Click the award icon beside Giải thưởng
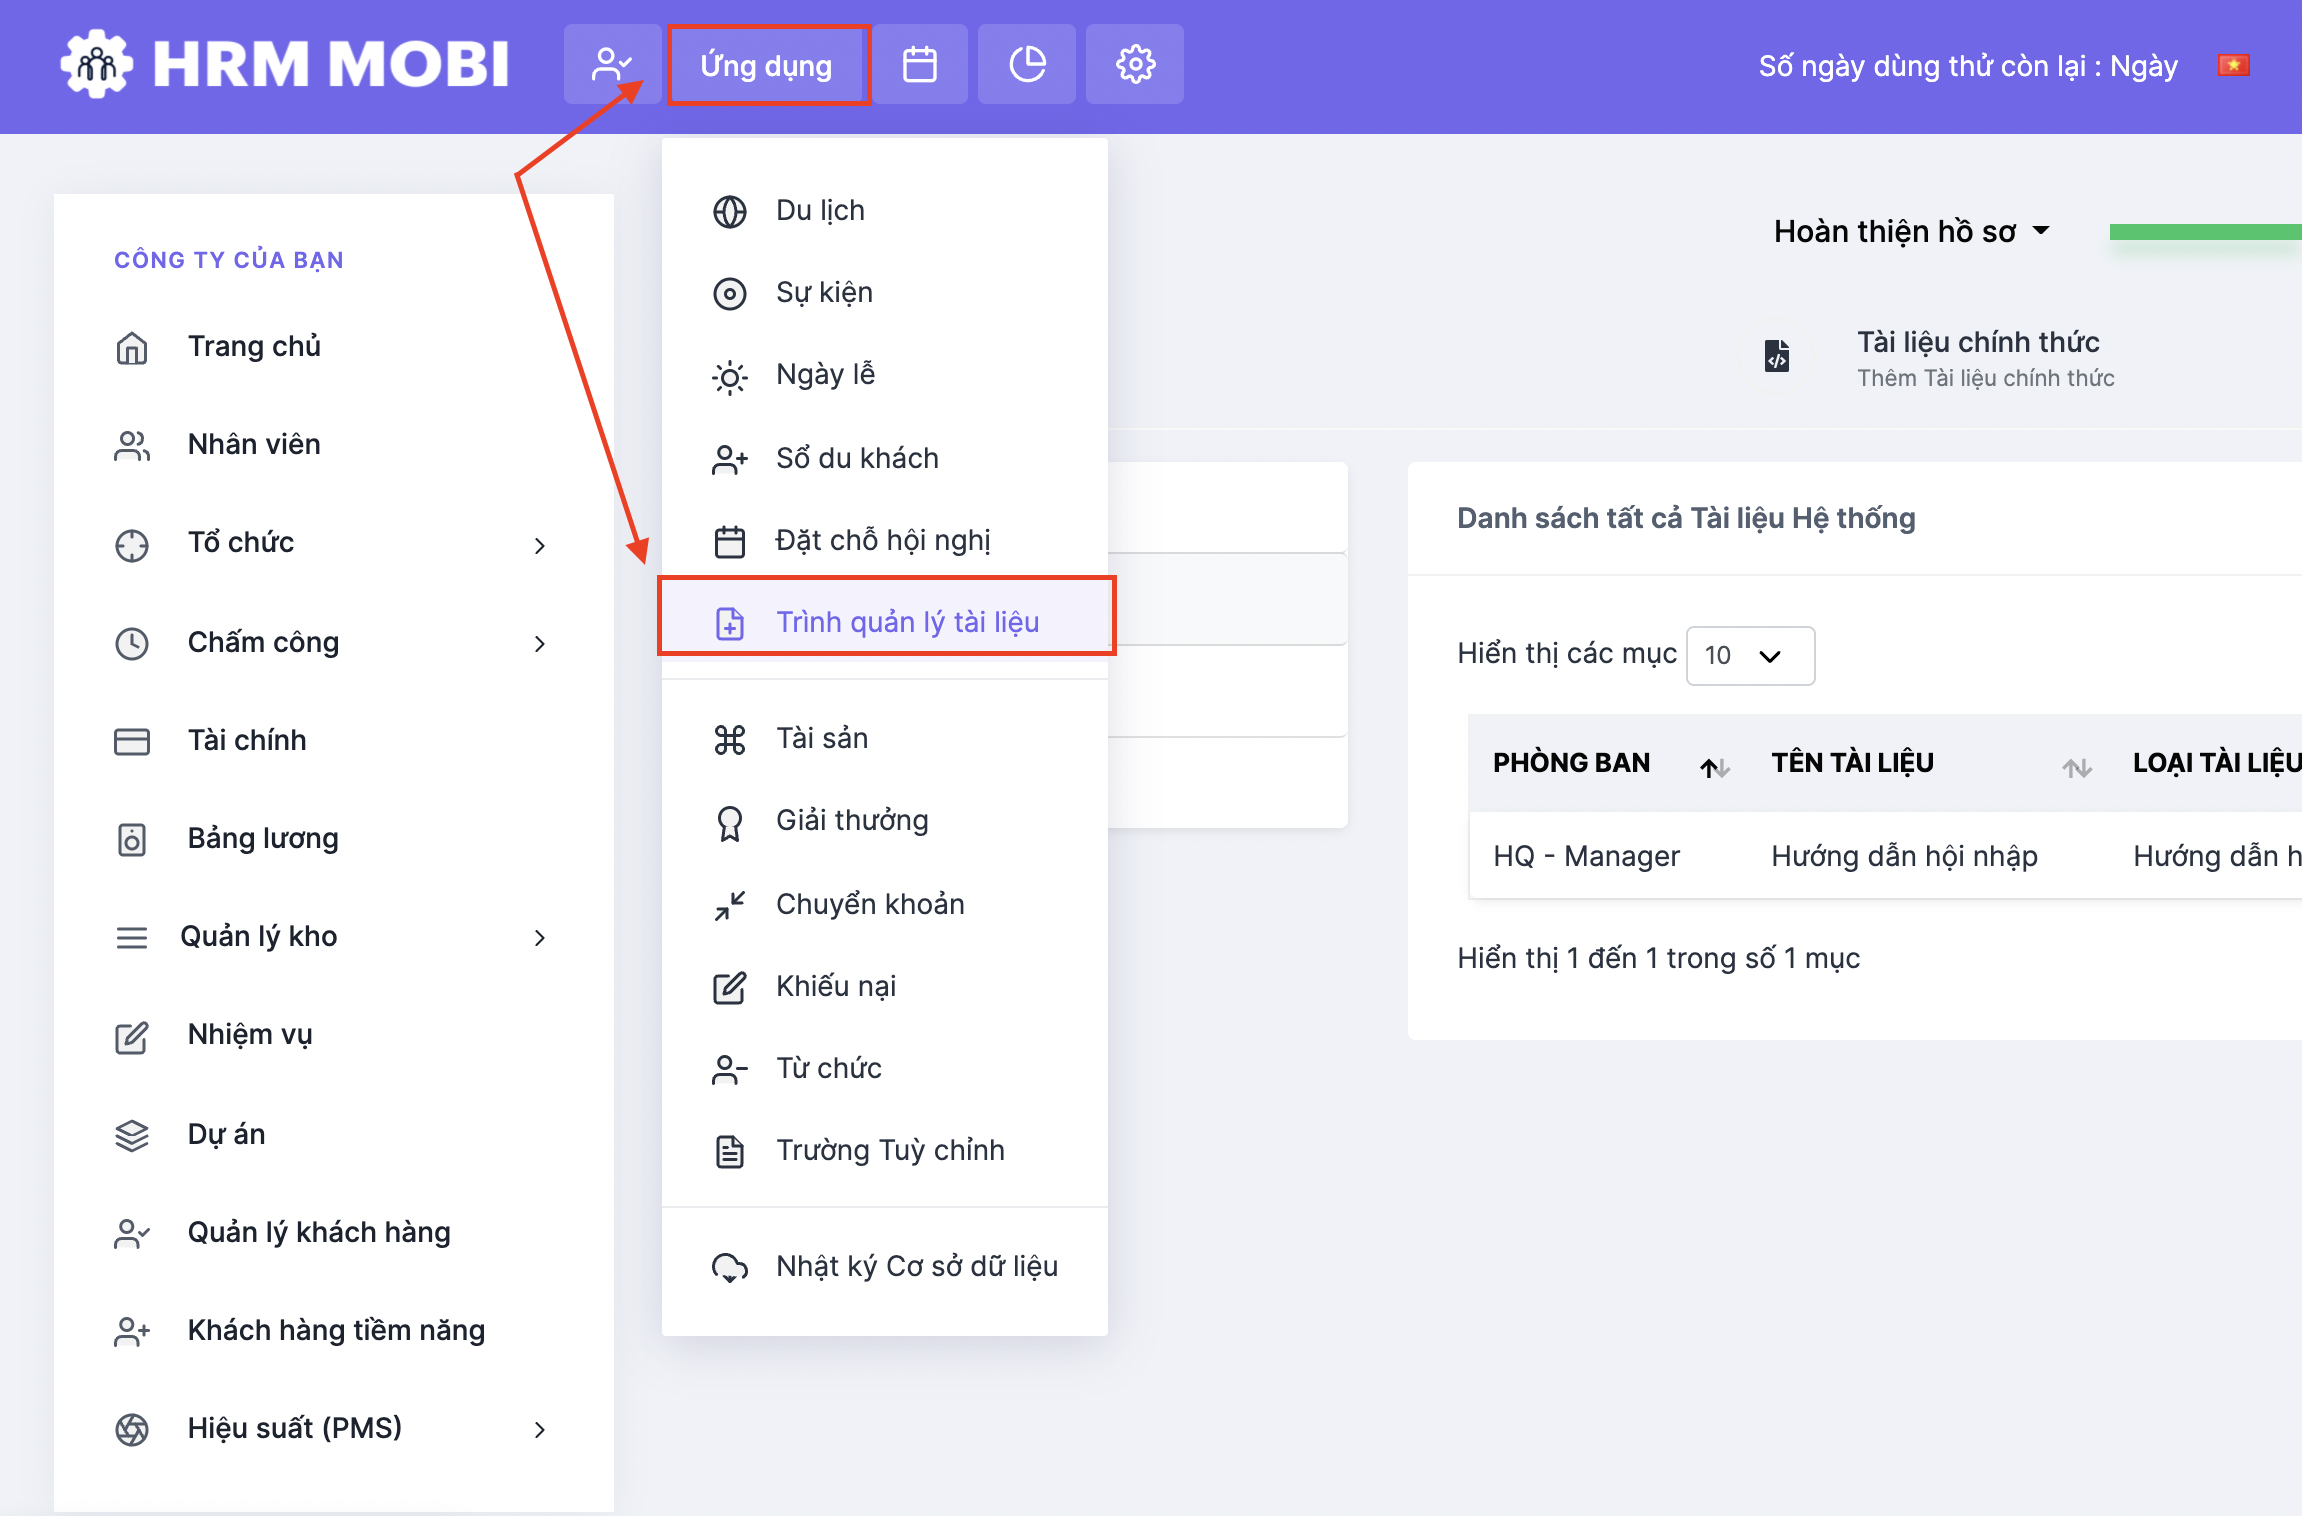2302x1516 pixels. (x=729, y=823)
